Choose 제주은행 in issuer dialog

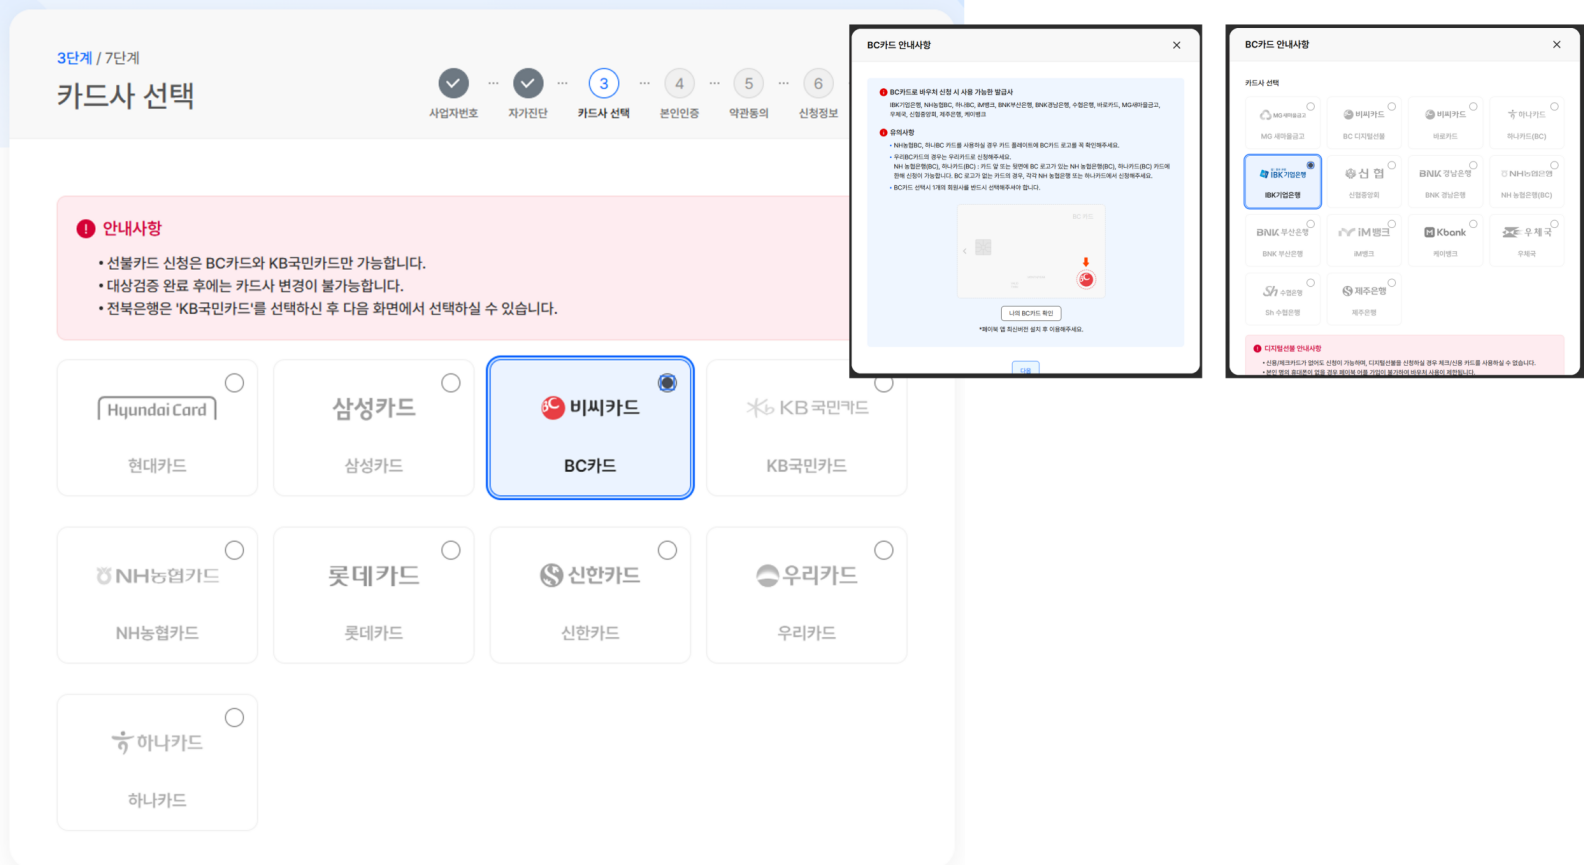tap(1364, 299)
